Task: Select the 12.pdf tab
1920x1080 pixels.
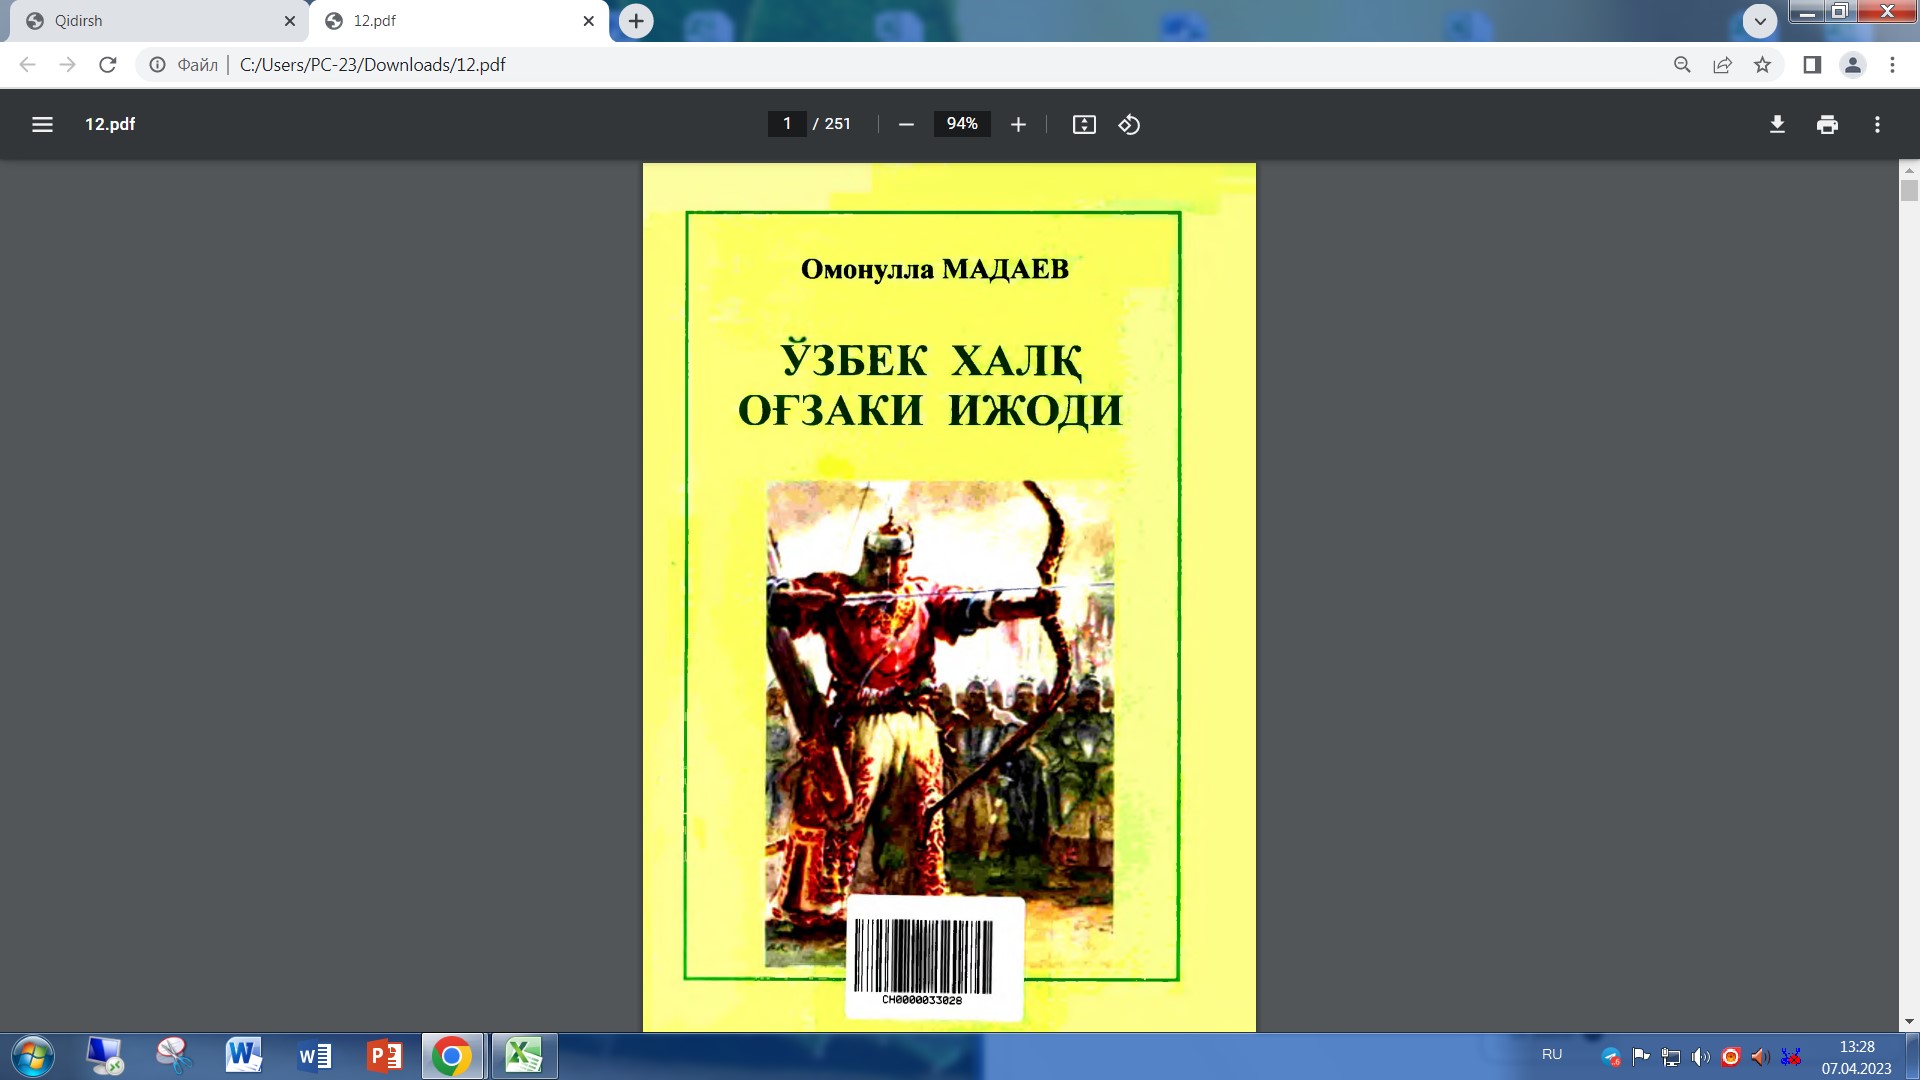Action: (x=458, y=21)
